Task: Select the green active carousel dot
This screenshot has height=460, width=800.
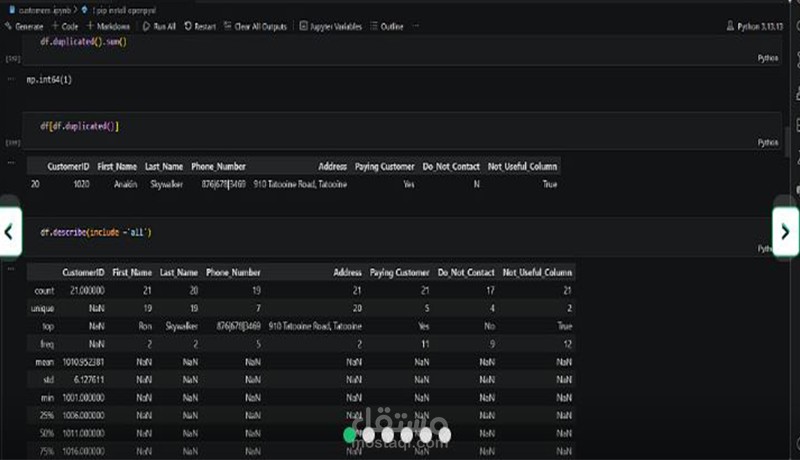Action: click(349, 435)
